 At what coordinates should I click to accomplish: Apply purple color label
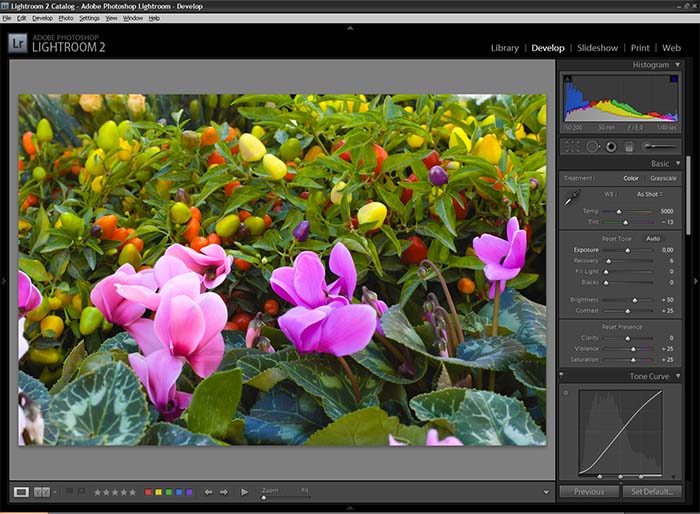[189, 492]
